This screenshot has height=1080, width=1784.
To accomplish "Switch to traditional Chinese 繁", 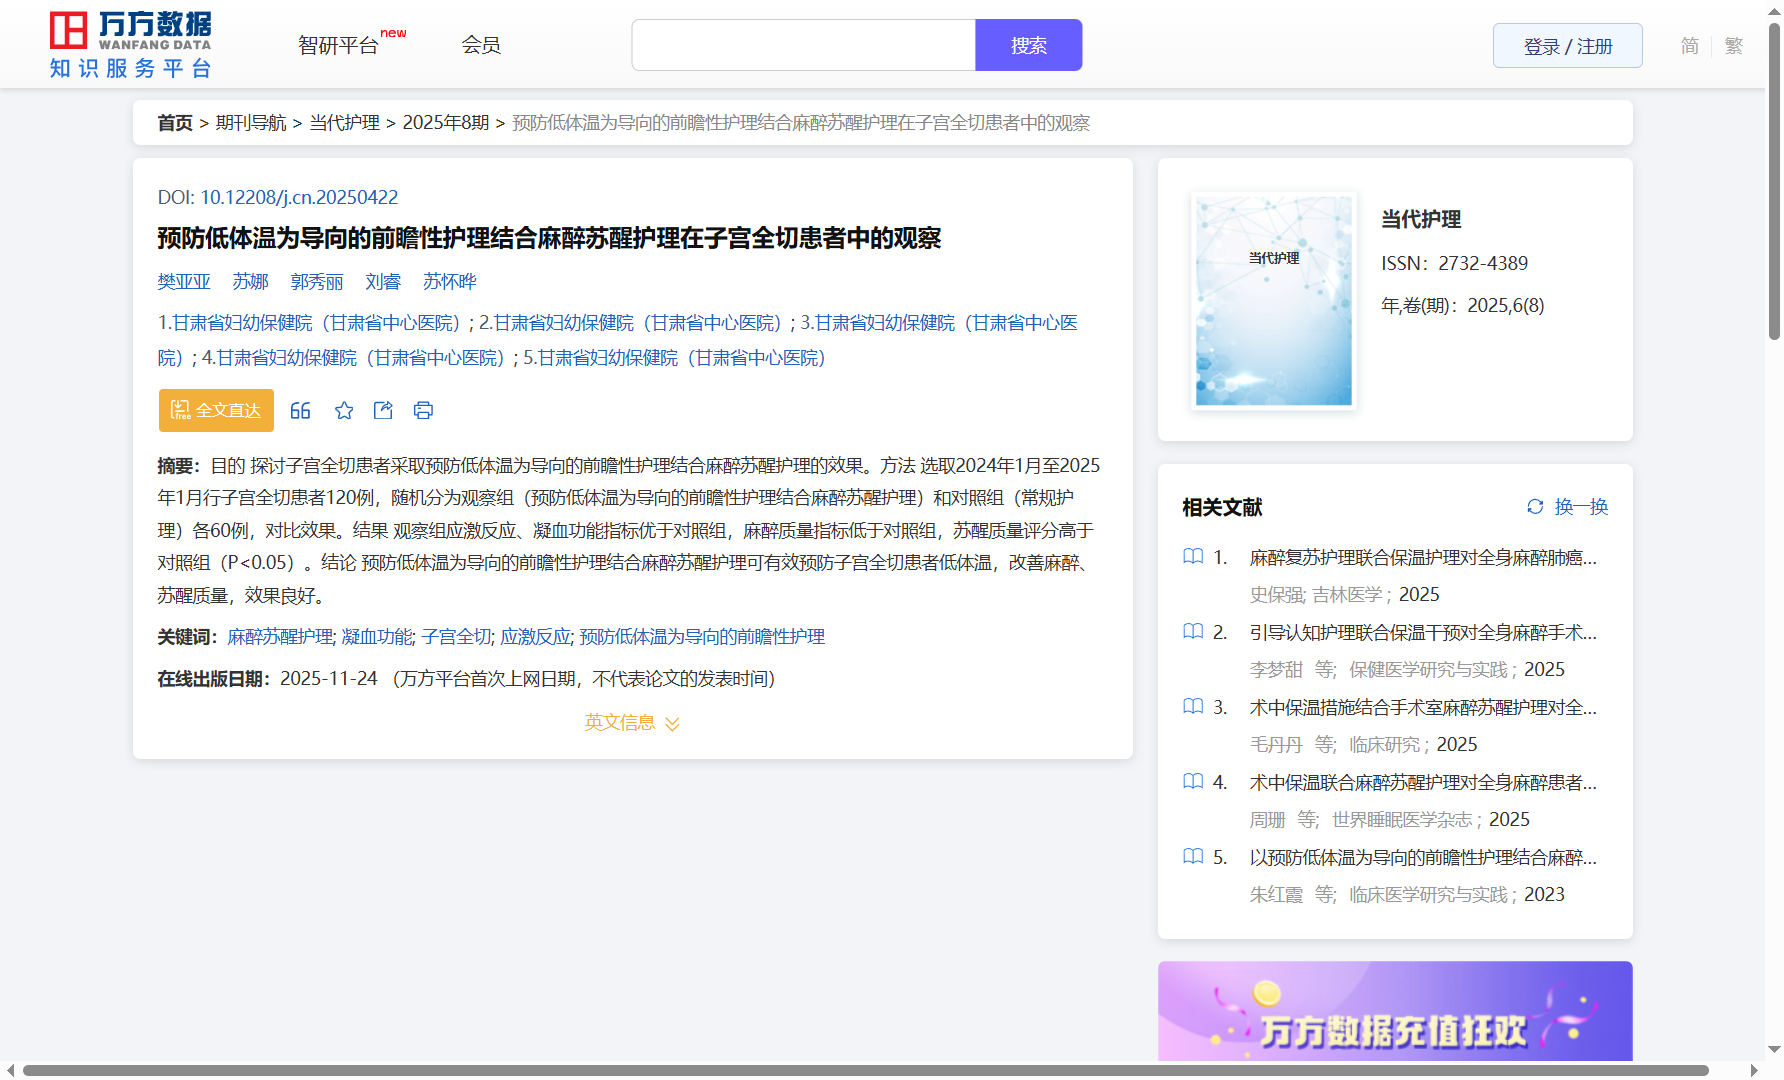I will (1734, 46).
